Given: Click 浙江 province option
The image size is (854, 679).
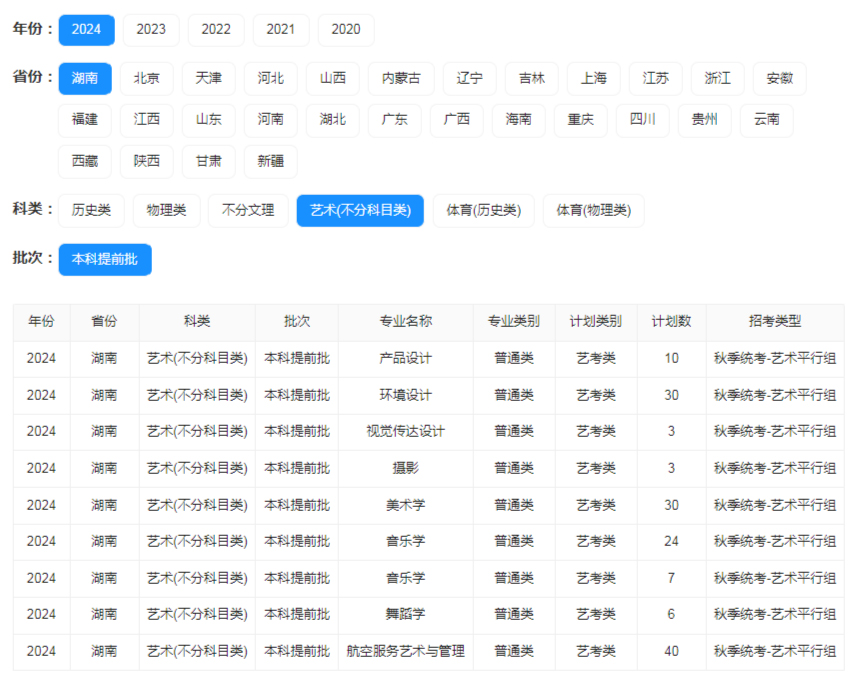Looking at the screenshot, I should [x=718, y=78].
